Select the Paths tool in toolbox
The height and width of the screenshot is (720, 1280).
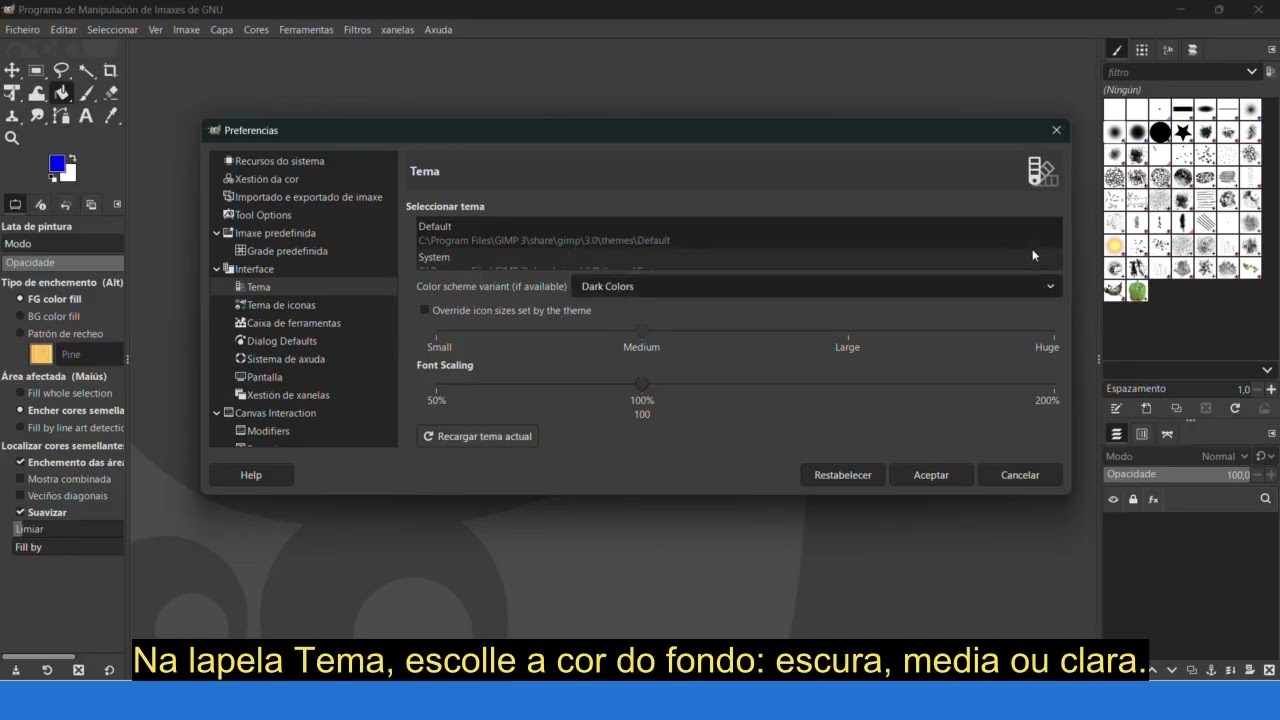click(61, 116)
